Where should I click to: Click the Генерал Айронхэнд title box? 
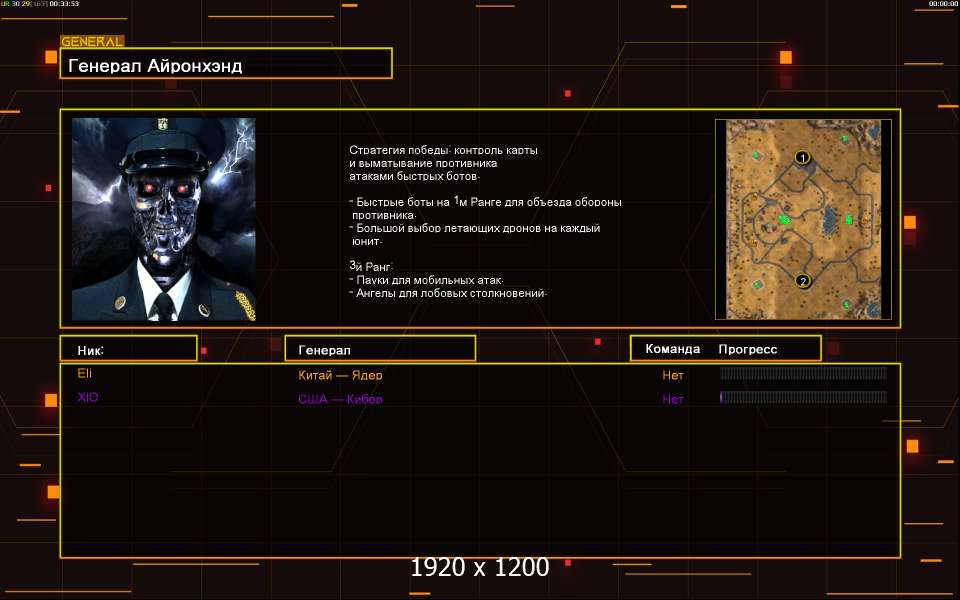coord(226,63)
